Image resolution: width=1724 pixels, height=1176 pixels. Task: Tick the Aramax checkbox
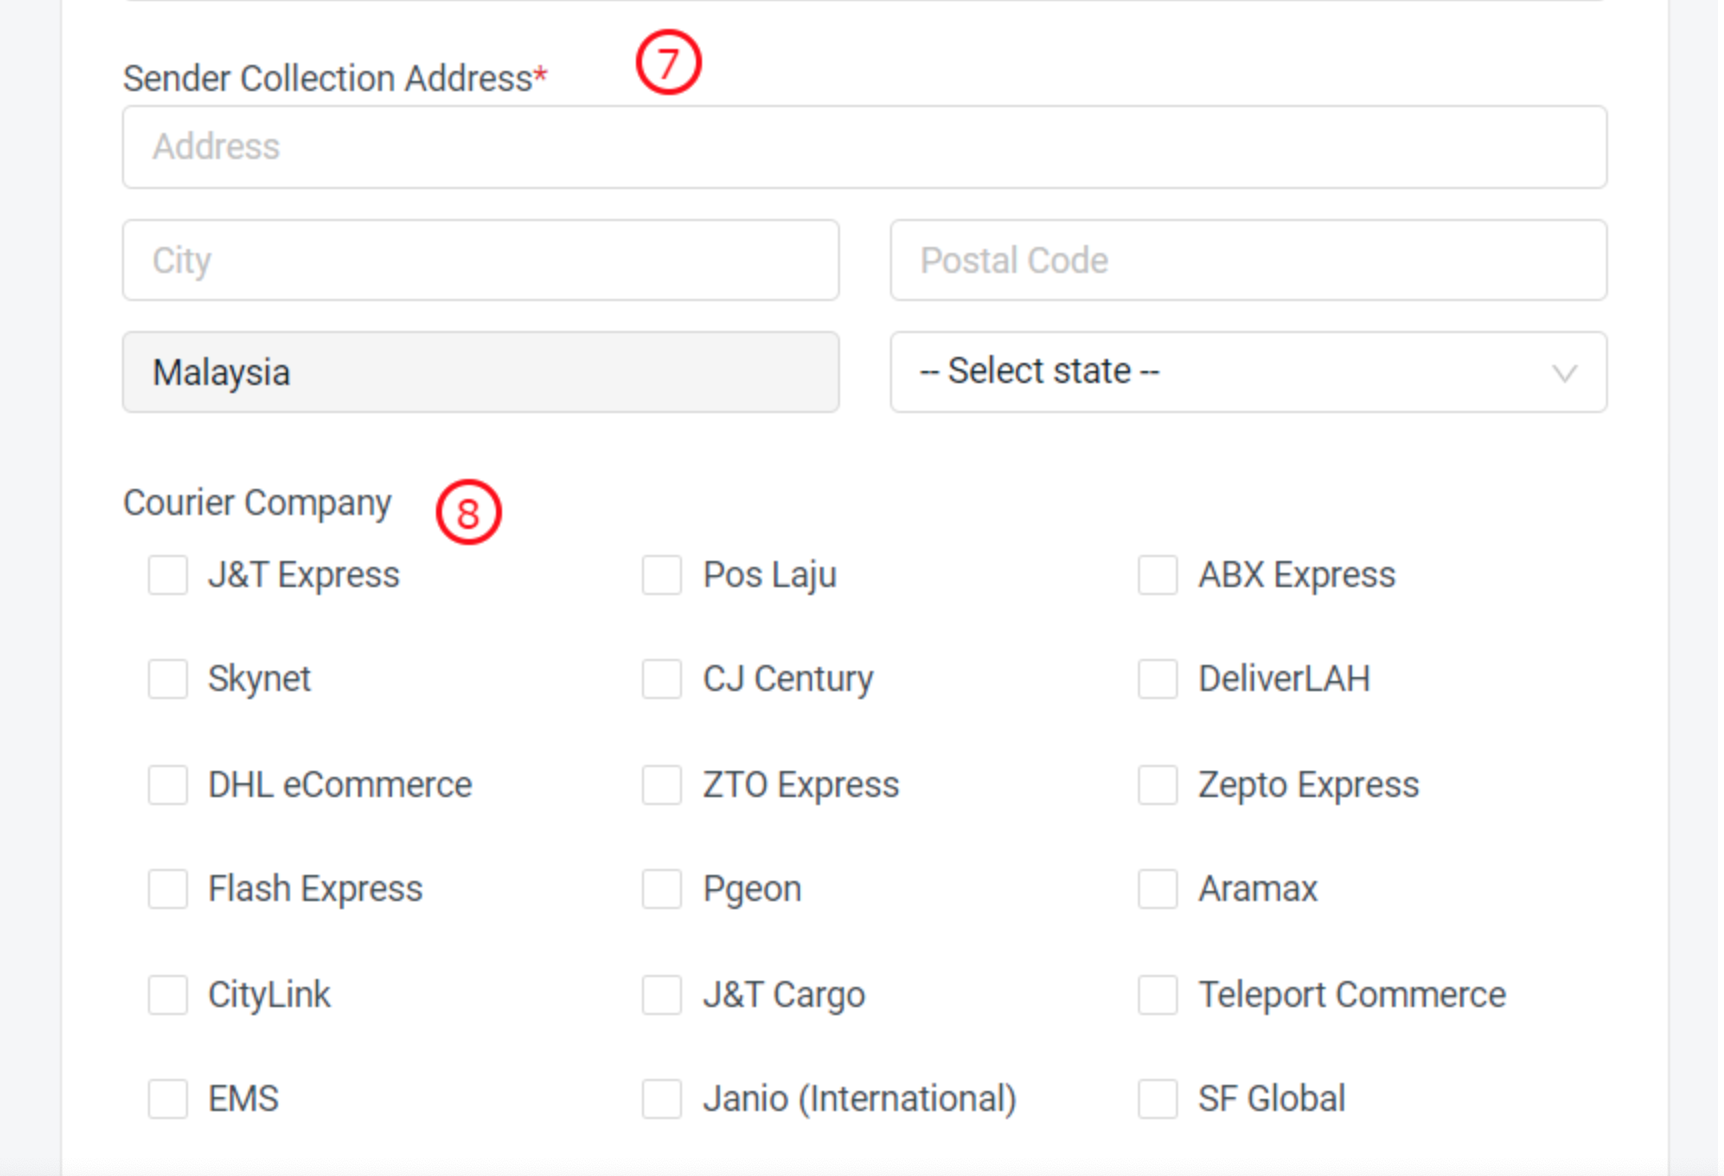pyautogui.click(x=1158, y=889)
